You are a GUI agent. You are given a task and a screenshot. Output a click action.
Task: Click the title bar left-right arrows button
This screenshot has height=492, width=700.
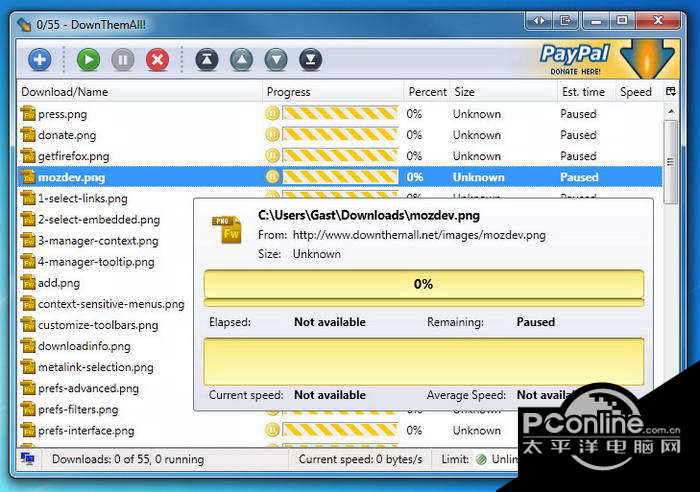[x=539, y=21]
